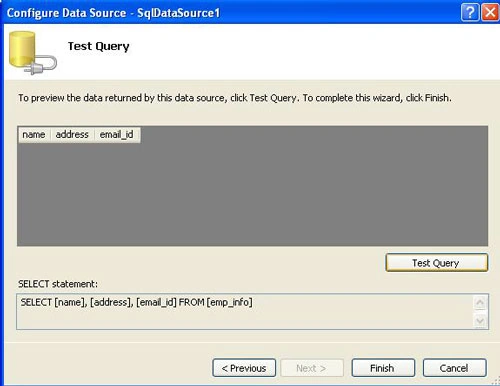
Task: Click the SELECT statement scroll up arrow
Action: (480, 303)
